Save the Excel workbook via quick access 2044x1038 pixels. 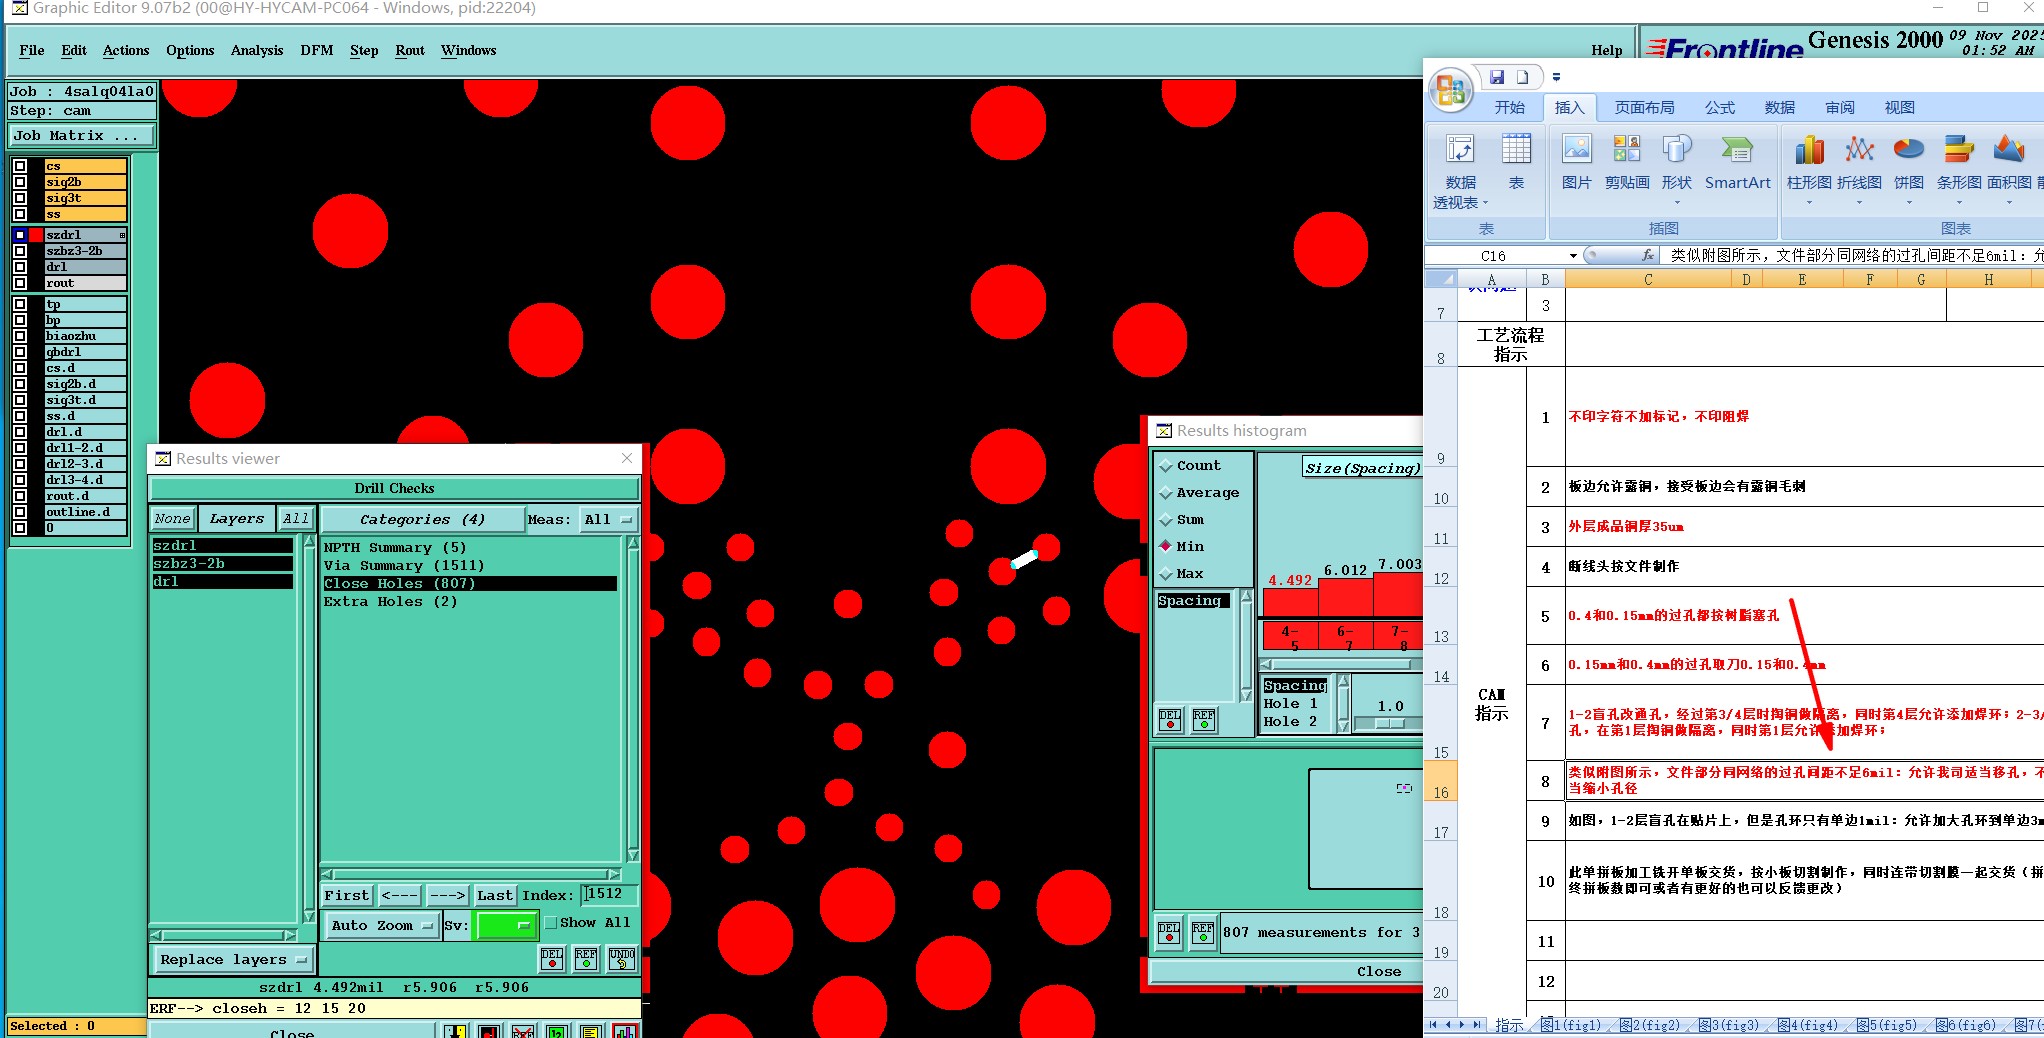[x=1497, y=77]
